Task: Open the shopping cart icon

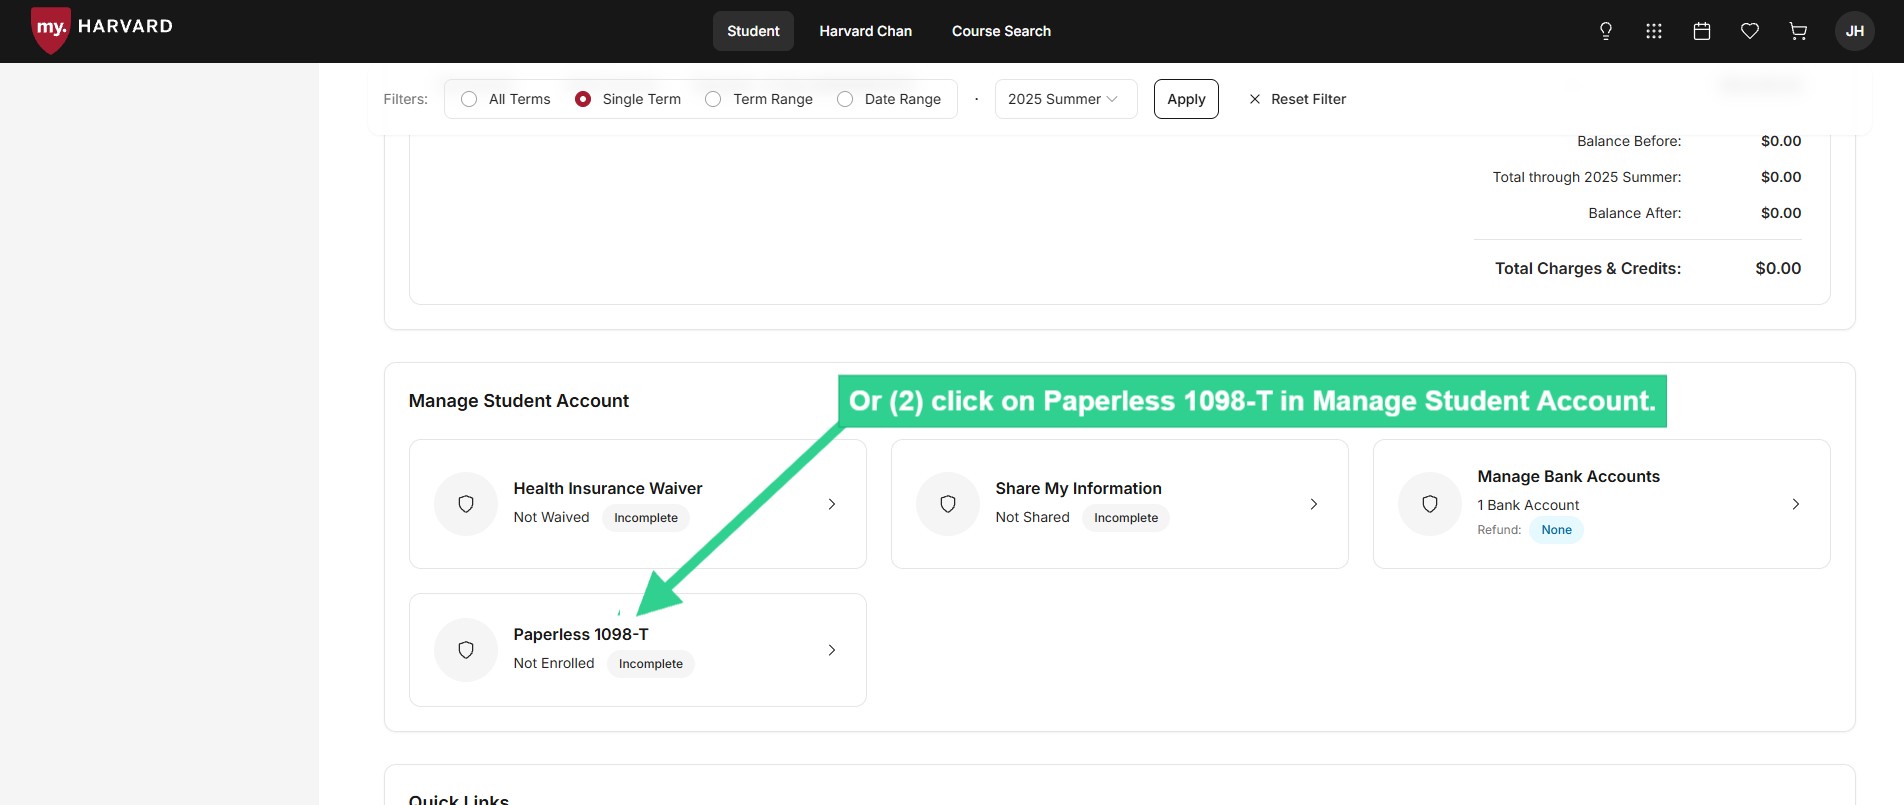Action: tap(1798, 31)
